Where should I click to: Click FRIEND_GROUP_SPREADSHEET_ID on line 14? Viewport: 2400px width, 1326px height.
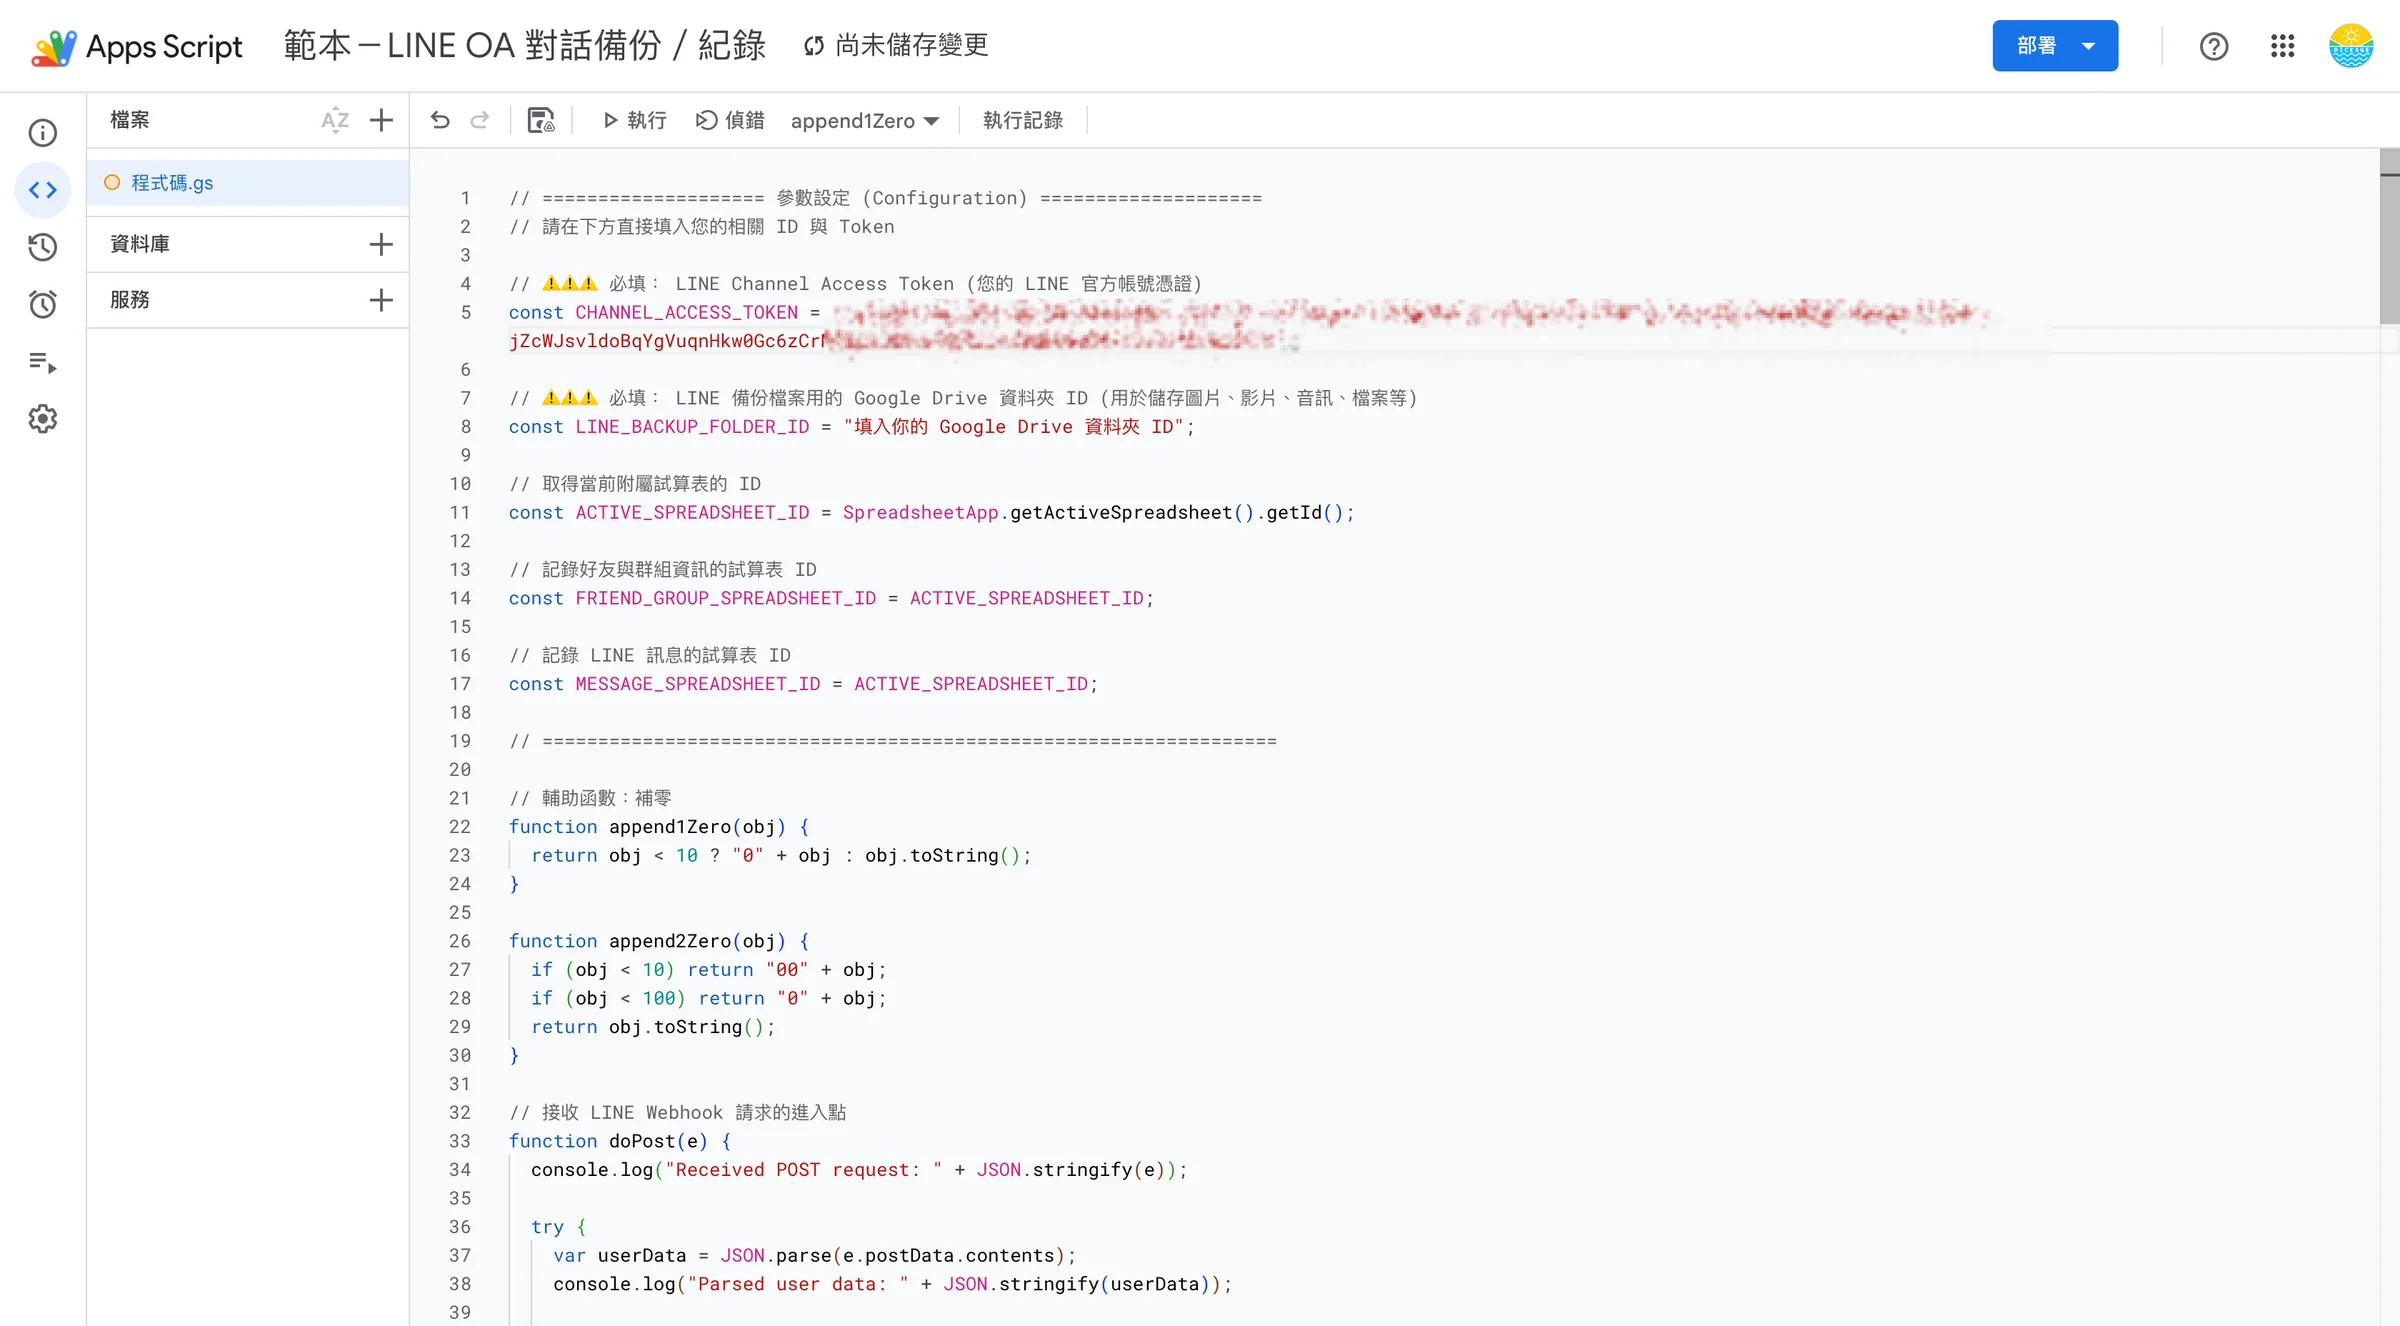point(726,598)
